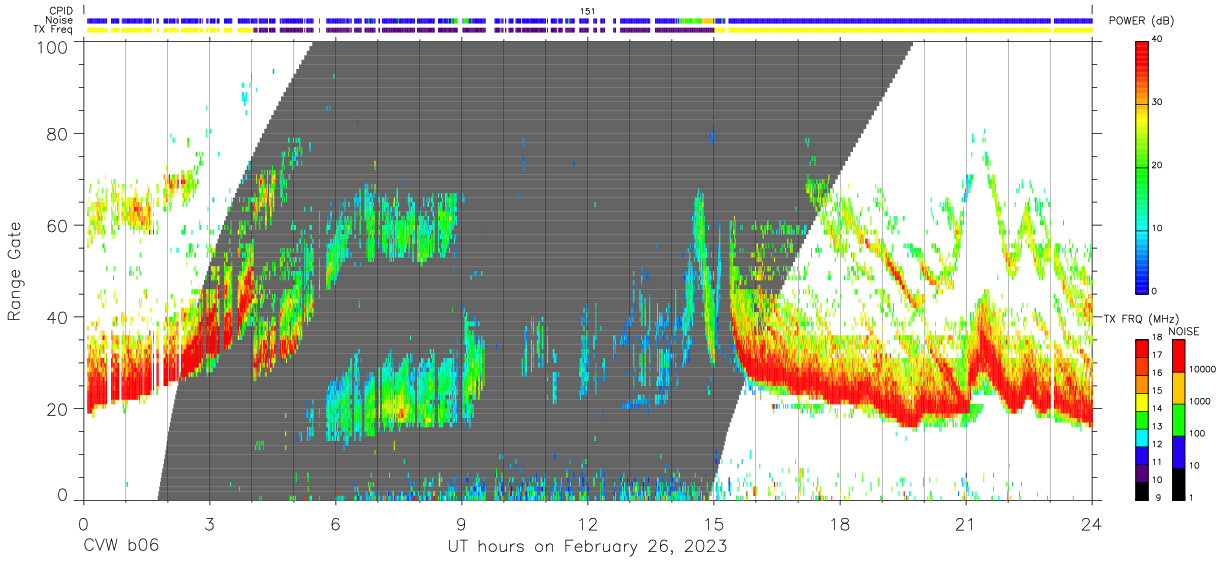This screenshot has width=1228, height=567.
Task: Click the 'Range Gate' y-axis title
Action: pos(16,271)
